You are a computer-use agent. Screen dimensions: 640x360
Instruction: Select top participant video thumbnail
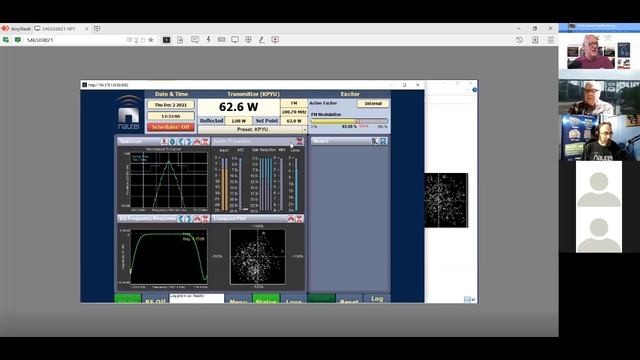pyautogui.click(x=599, y=51)
